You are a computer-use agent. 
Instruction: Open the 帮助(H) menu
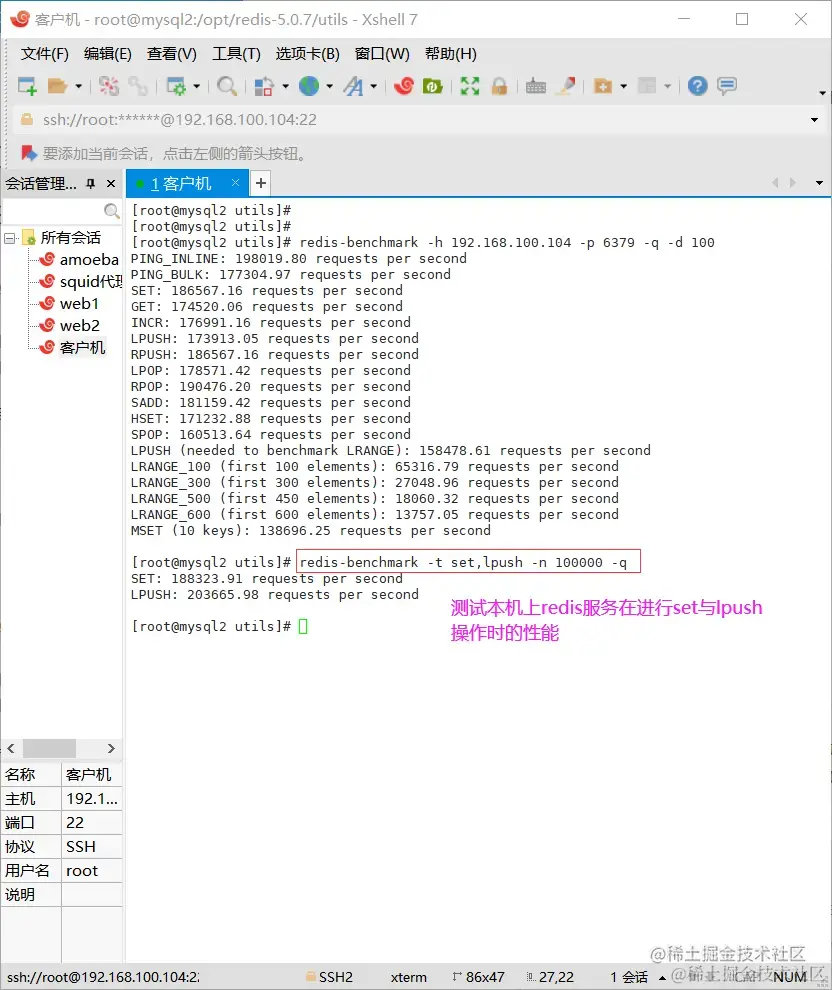[450, 54]
